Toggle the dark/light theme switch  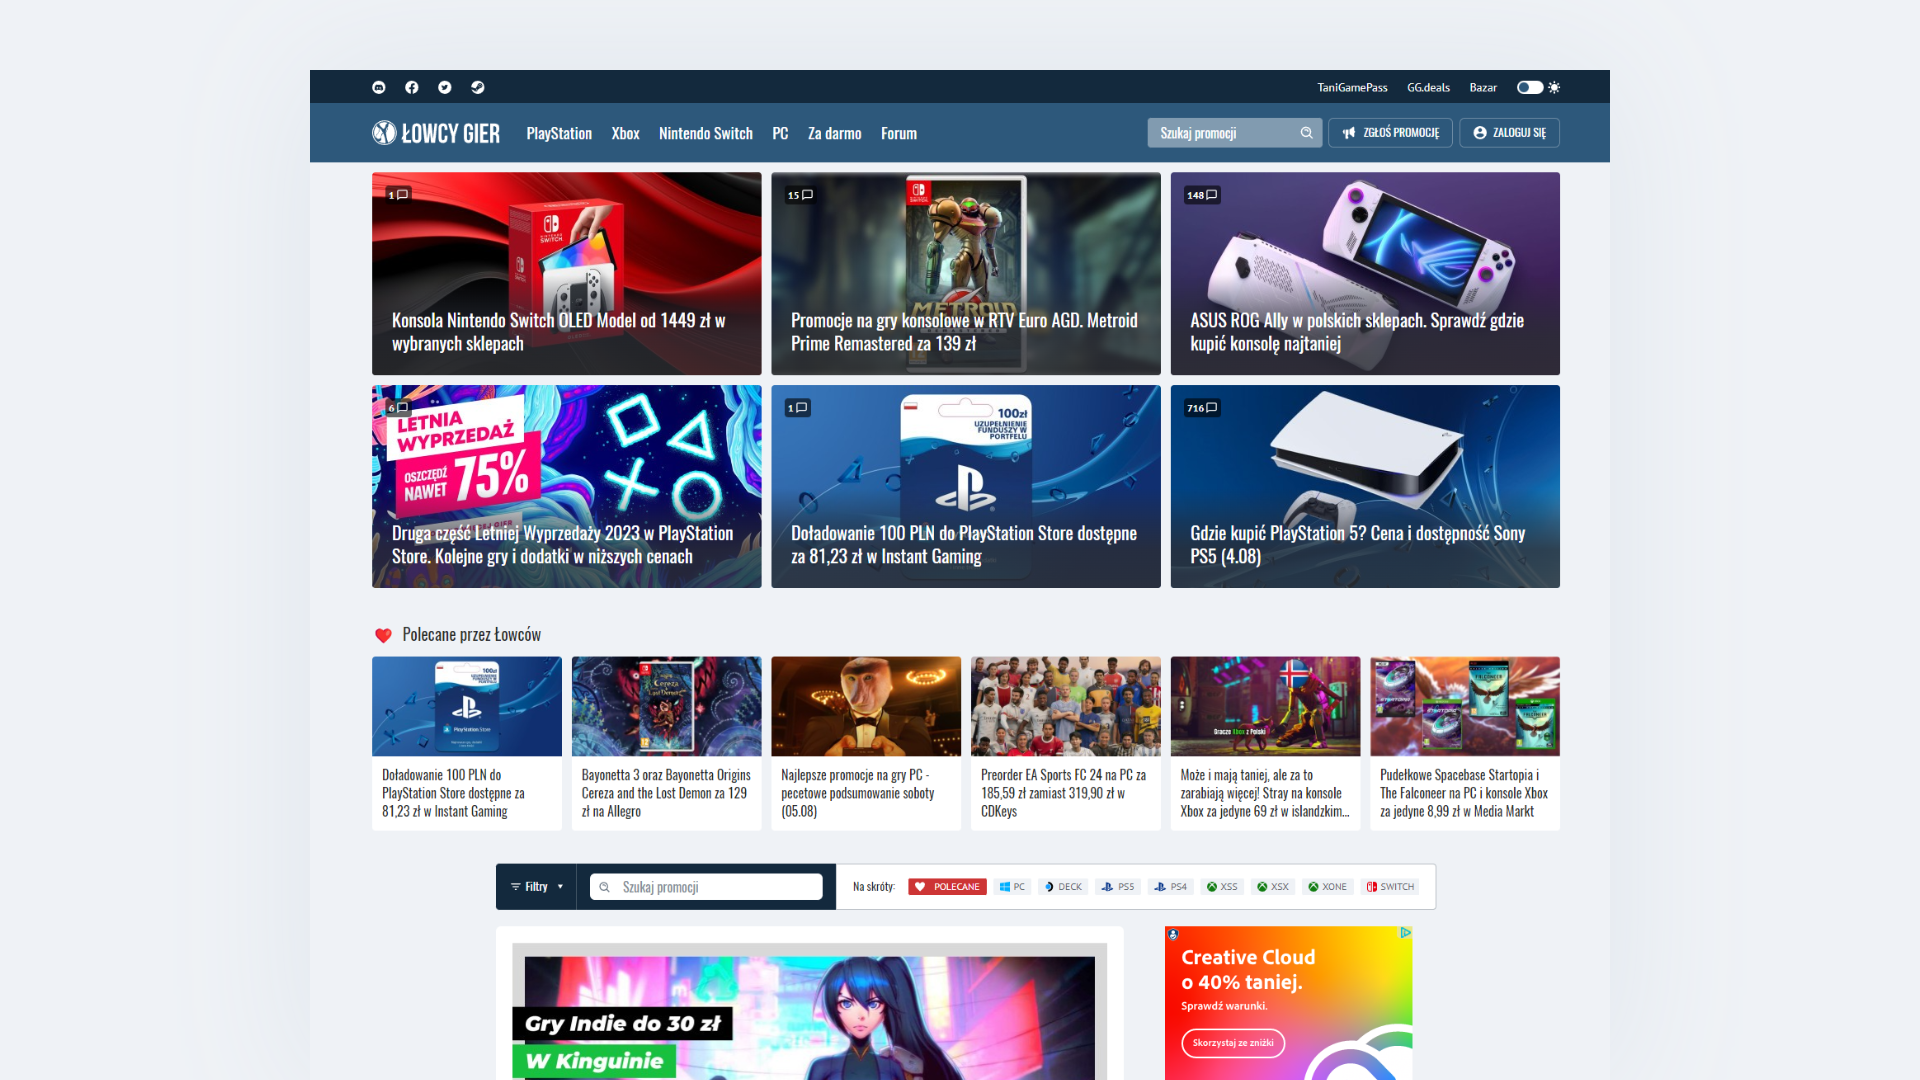pyautogui.click(x=1530, y=88)
